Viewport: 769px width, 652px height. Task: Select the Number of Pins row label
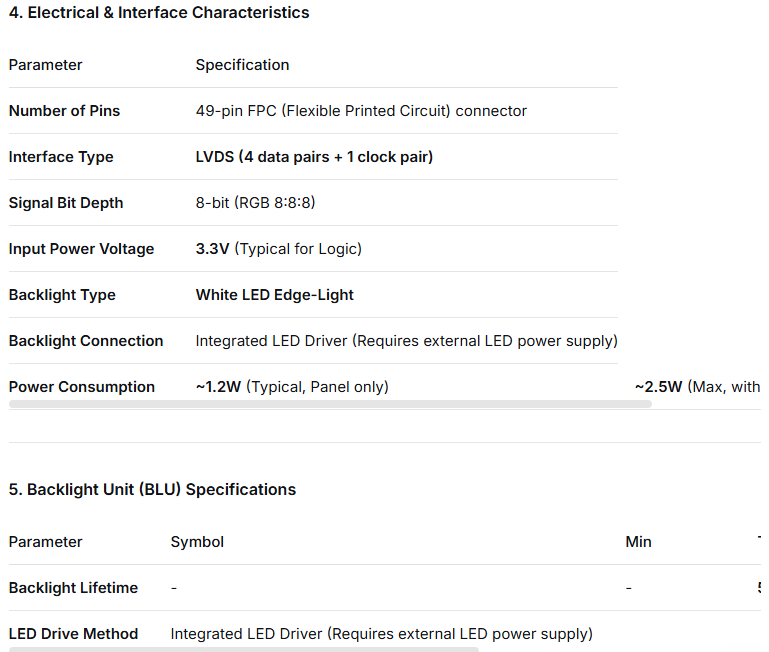[x=64, y=111]
